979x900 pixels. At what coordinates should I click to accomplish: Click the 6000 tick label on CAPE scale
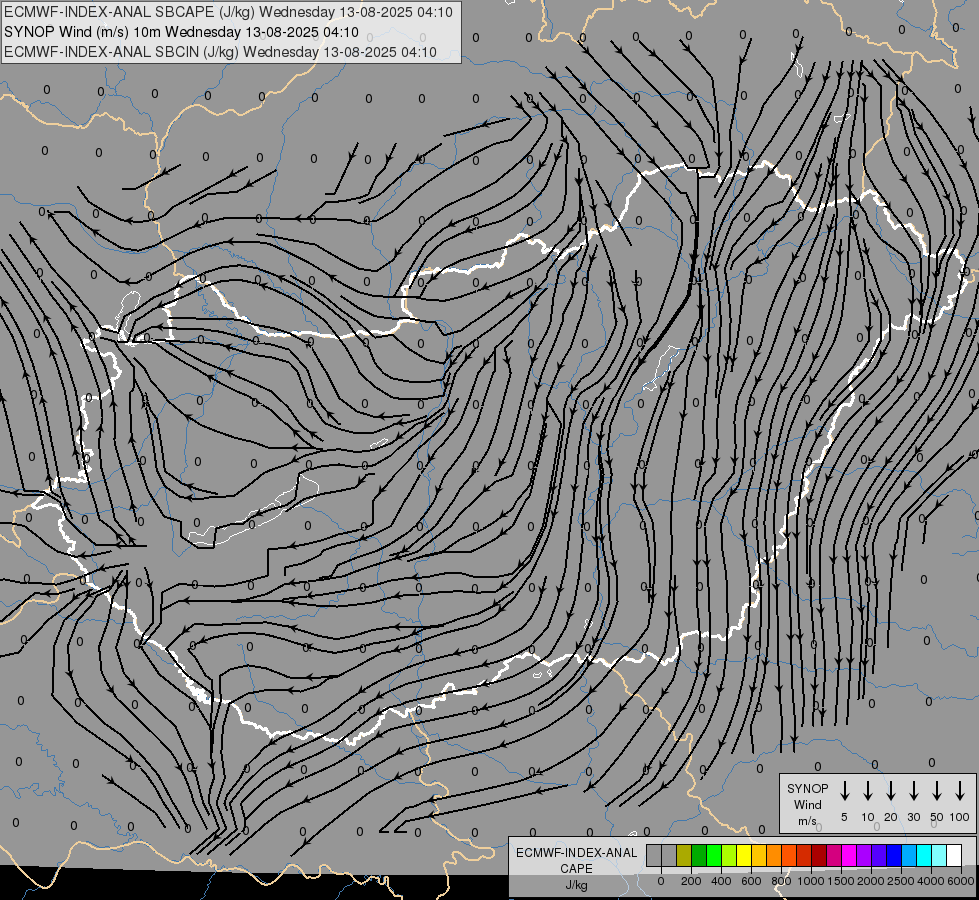pyautogui.click(x=961, y=881)
